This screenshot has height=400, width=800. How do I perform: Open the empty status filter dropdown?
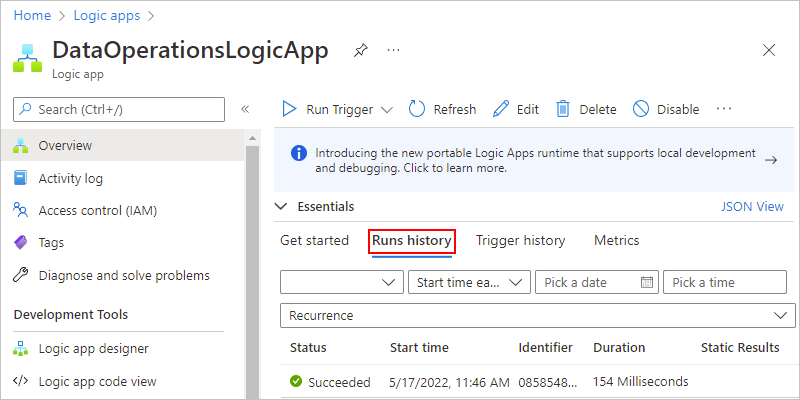point(342,283)
